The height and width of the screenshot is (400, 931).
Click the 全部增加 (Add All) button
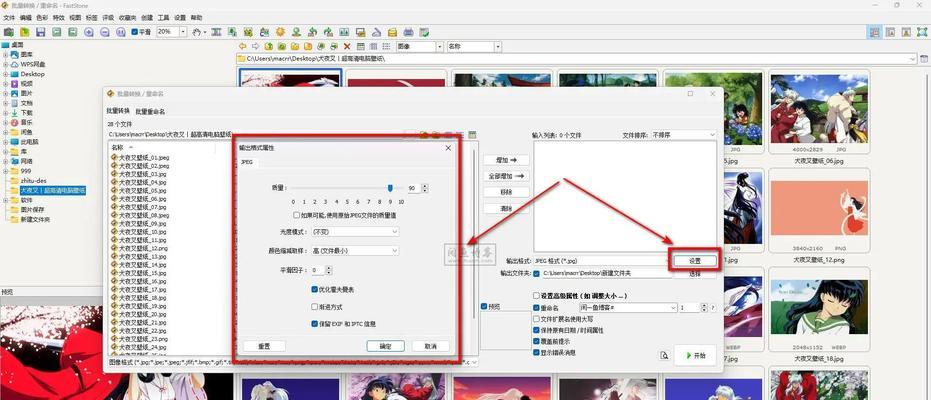point(506,176)
